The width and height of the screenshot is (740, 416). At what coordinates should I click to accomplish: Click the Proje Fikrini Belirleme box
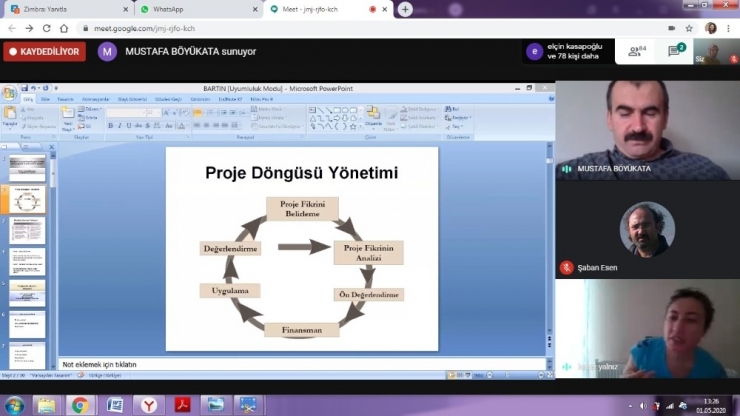tap(301, 208)
